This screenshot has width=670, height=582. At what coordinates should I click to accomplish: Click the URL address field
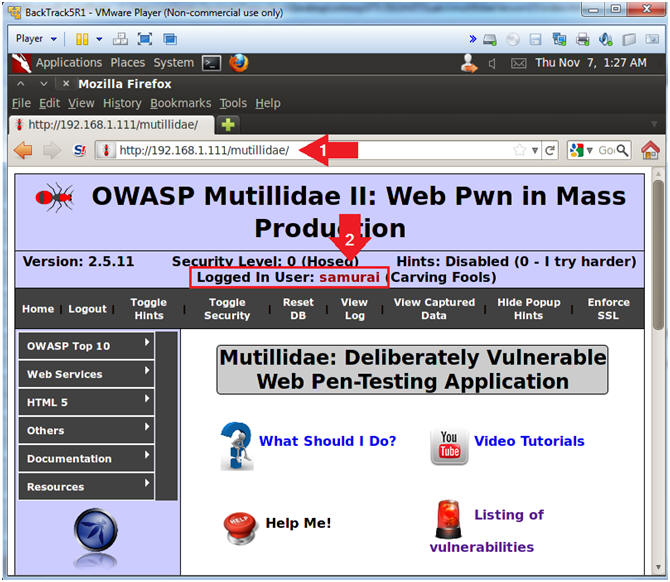314,150
